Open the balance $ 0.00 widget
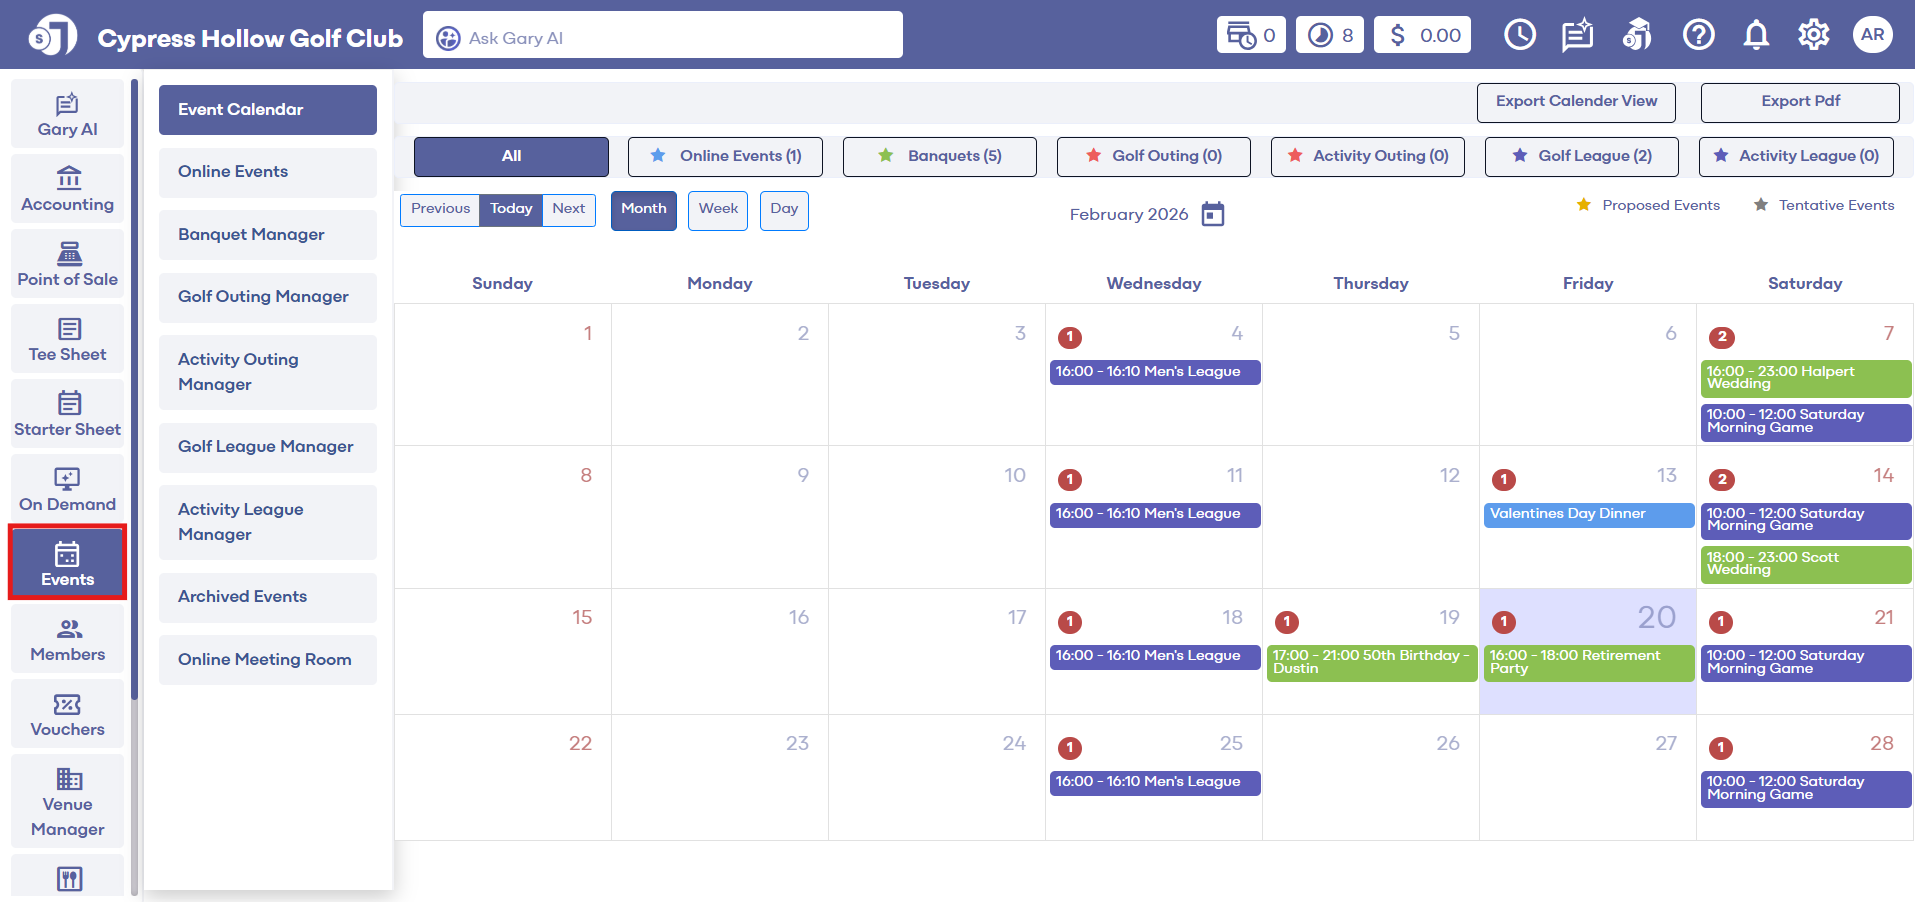 pyautogui.click(x=1422, y=35)
